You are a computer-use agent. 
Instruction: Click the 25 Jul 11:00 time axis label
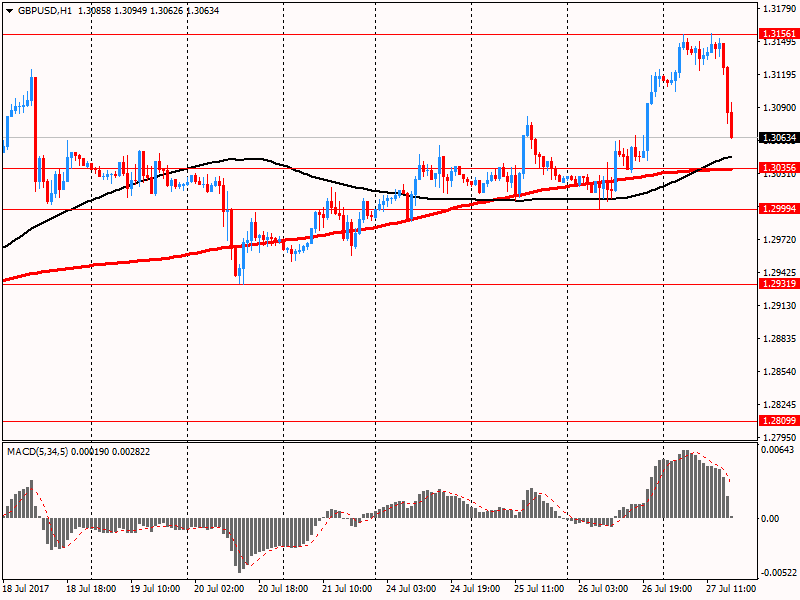(539, 589)
